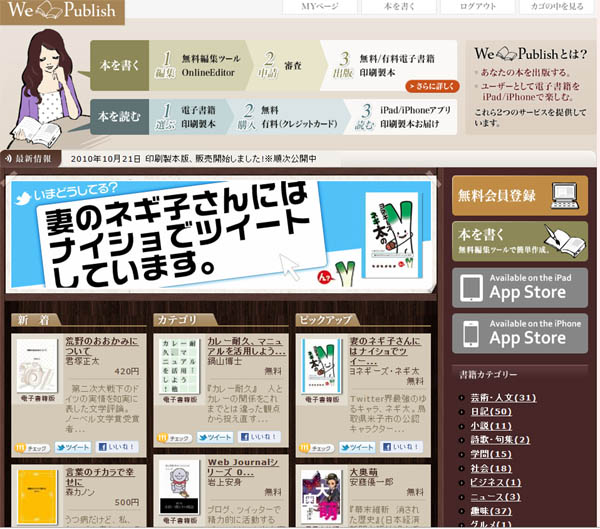600x529 pixels.
Task: Open the iPhone App Store badge
Action: point(519,333)
